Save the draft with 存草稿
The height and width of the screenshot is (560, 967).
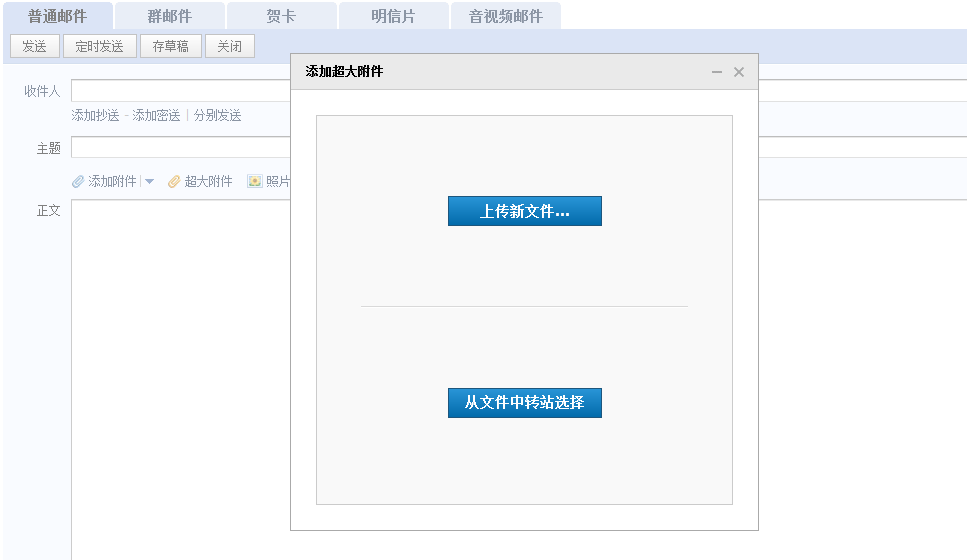[171, 46]
